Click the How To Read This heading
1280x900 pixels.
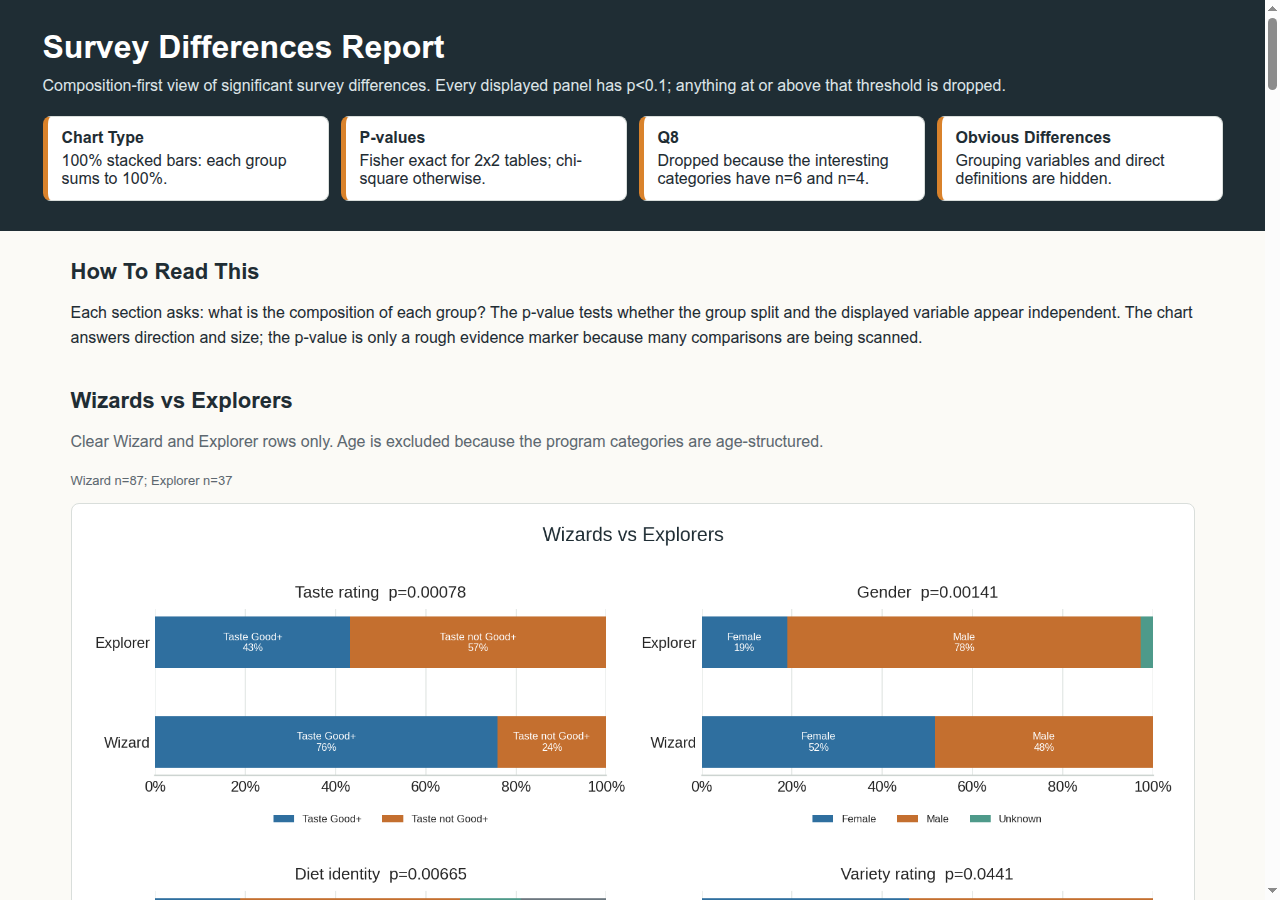pos(165,272)
